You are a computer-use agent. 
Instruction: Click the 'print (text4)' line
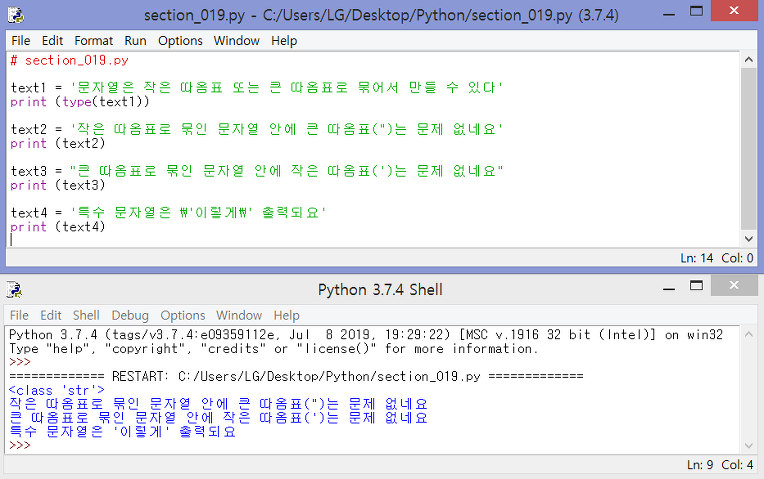click(x=57, y=227)
